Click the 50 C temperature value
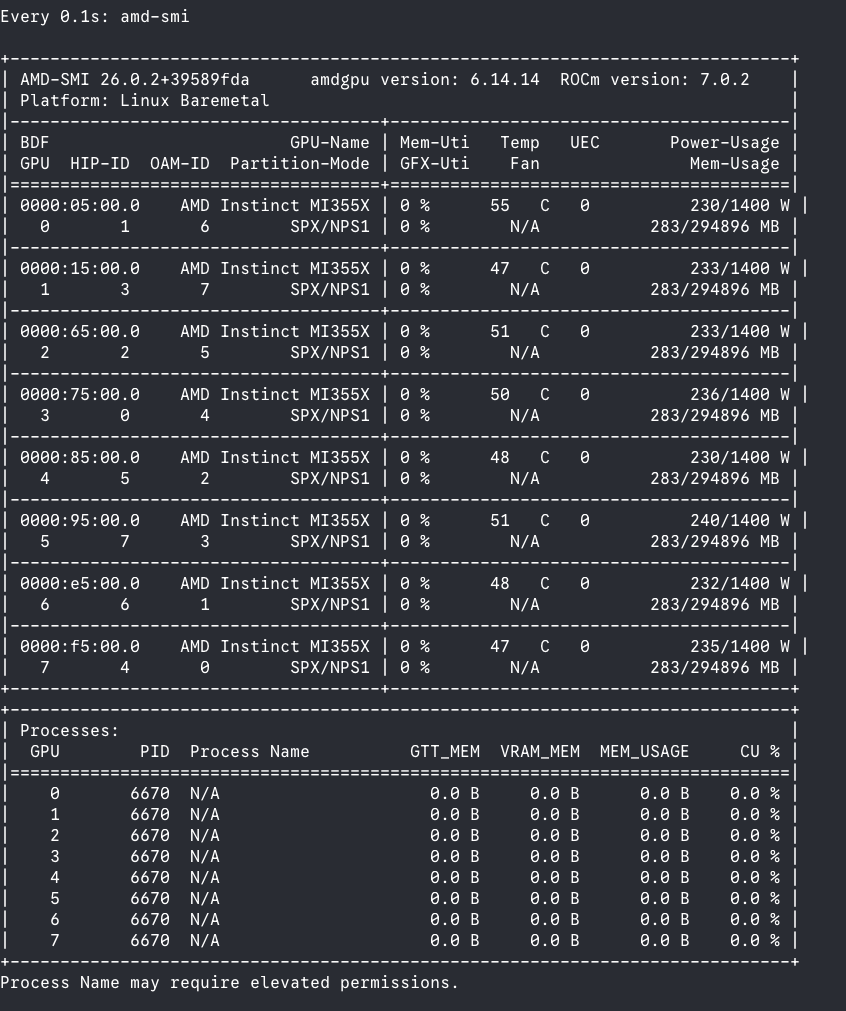The width and height of the screenshot is (846, 1011). (520, 395)
